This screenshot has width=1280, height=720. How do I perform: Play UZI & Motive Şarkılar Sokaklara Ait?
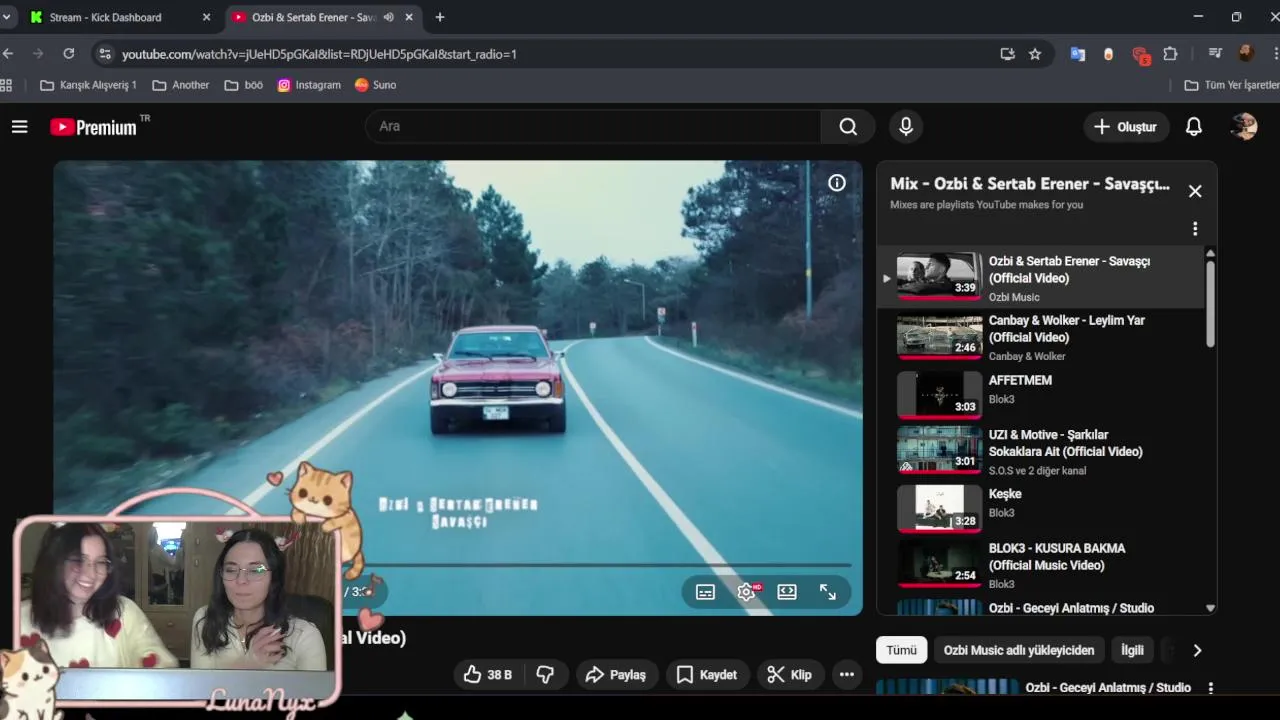click(1041, 451)
